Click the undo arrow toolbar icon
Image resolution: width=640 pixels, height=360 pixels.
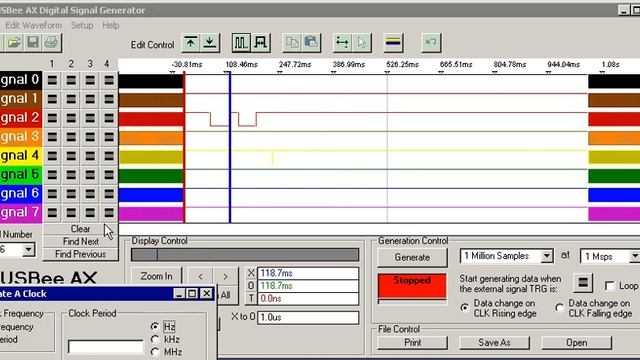click(x=431, y=42)
